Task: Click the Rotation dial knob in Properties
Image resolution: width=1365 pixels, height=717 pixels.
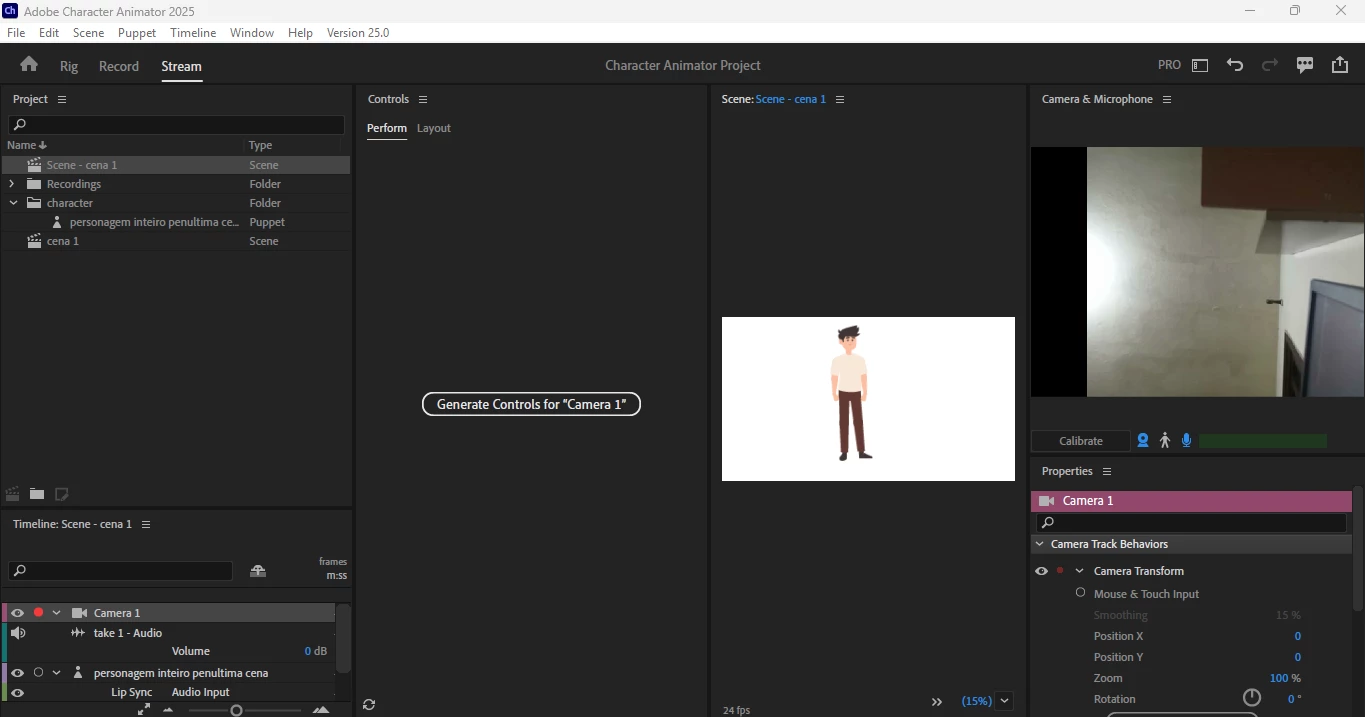Action: coord(1252,698)
